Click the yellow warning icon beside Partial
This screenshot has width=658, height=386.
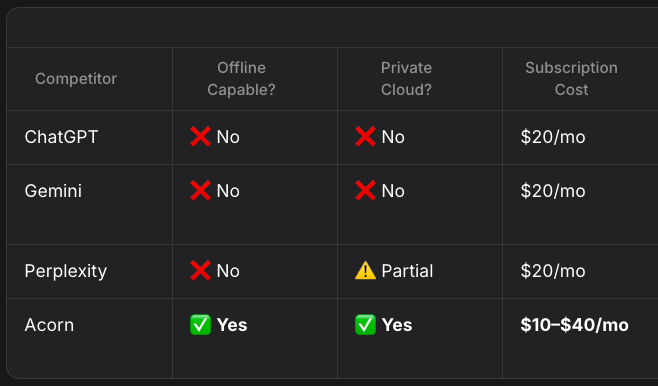[365, 271]
